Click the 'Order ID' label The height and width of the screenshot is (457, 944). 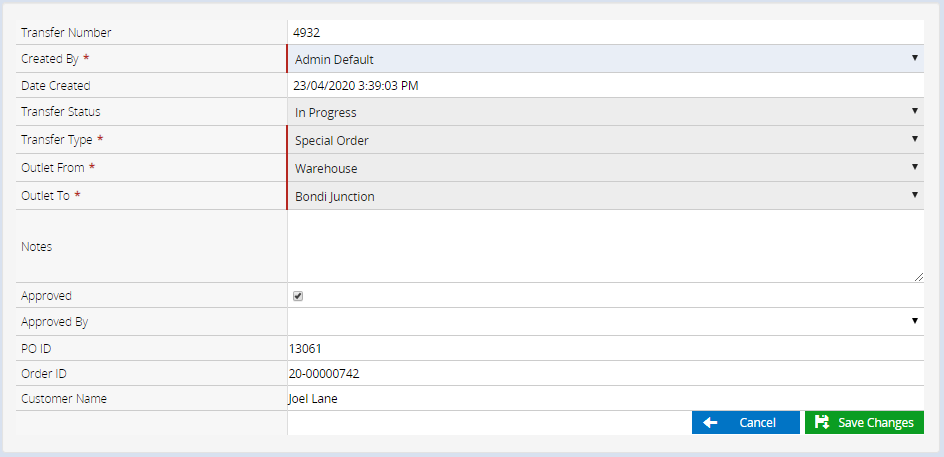pyautogui.click(x=44, y=373)
